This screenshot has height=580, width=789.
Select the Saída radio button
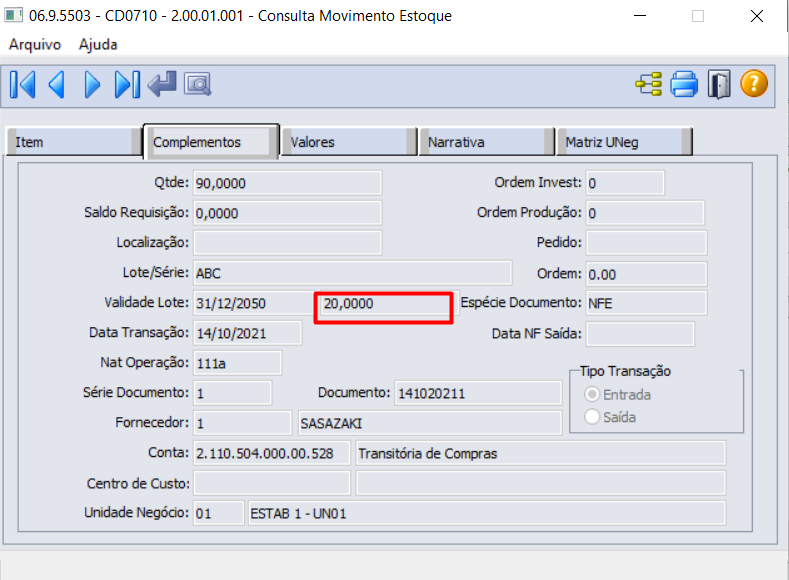pos(592,417)
